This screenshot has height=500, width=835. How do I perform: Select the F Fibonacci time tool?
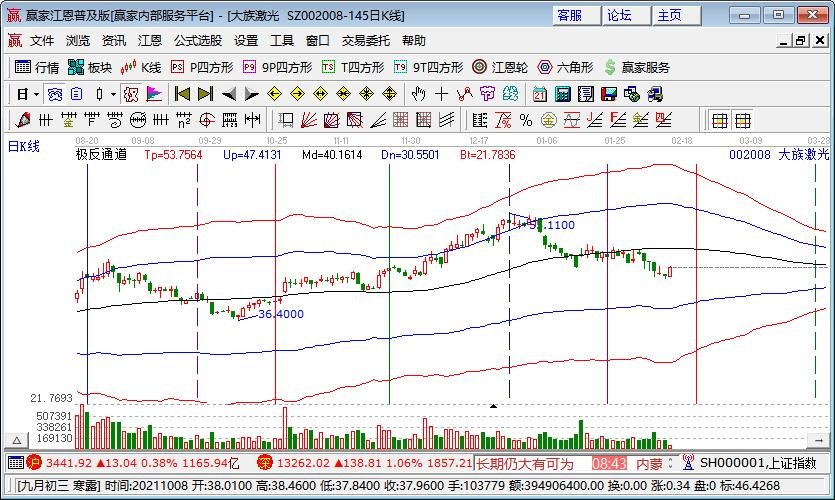(x=92, y=120)
